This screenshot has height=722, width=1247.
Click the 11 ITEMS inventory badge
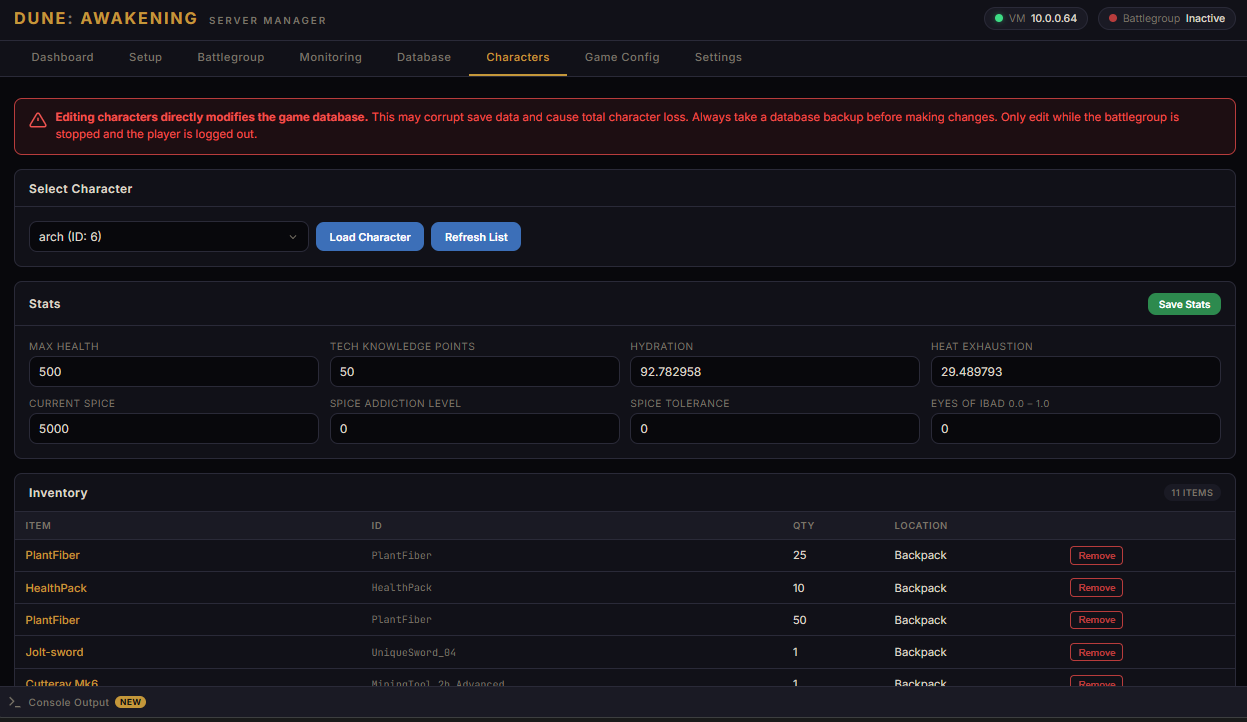click(x=1192, y=493)
